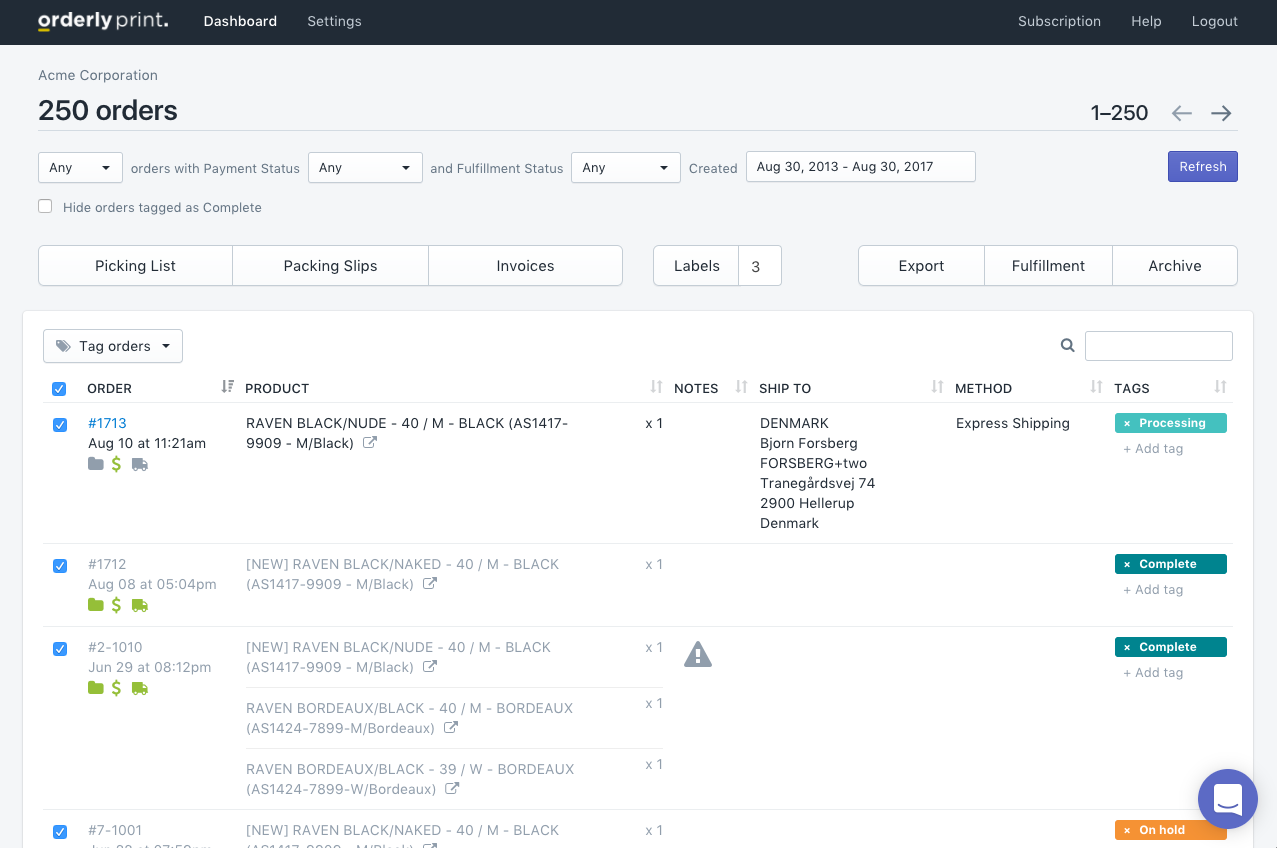This screenshot has height=848, width=1277.
Task: Click the Created date range field
Action: [860, 166]
